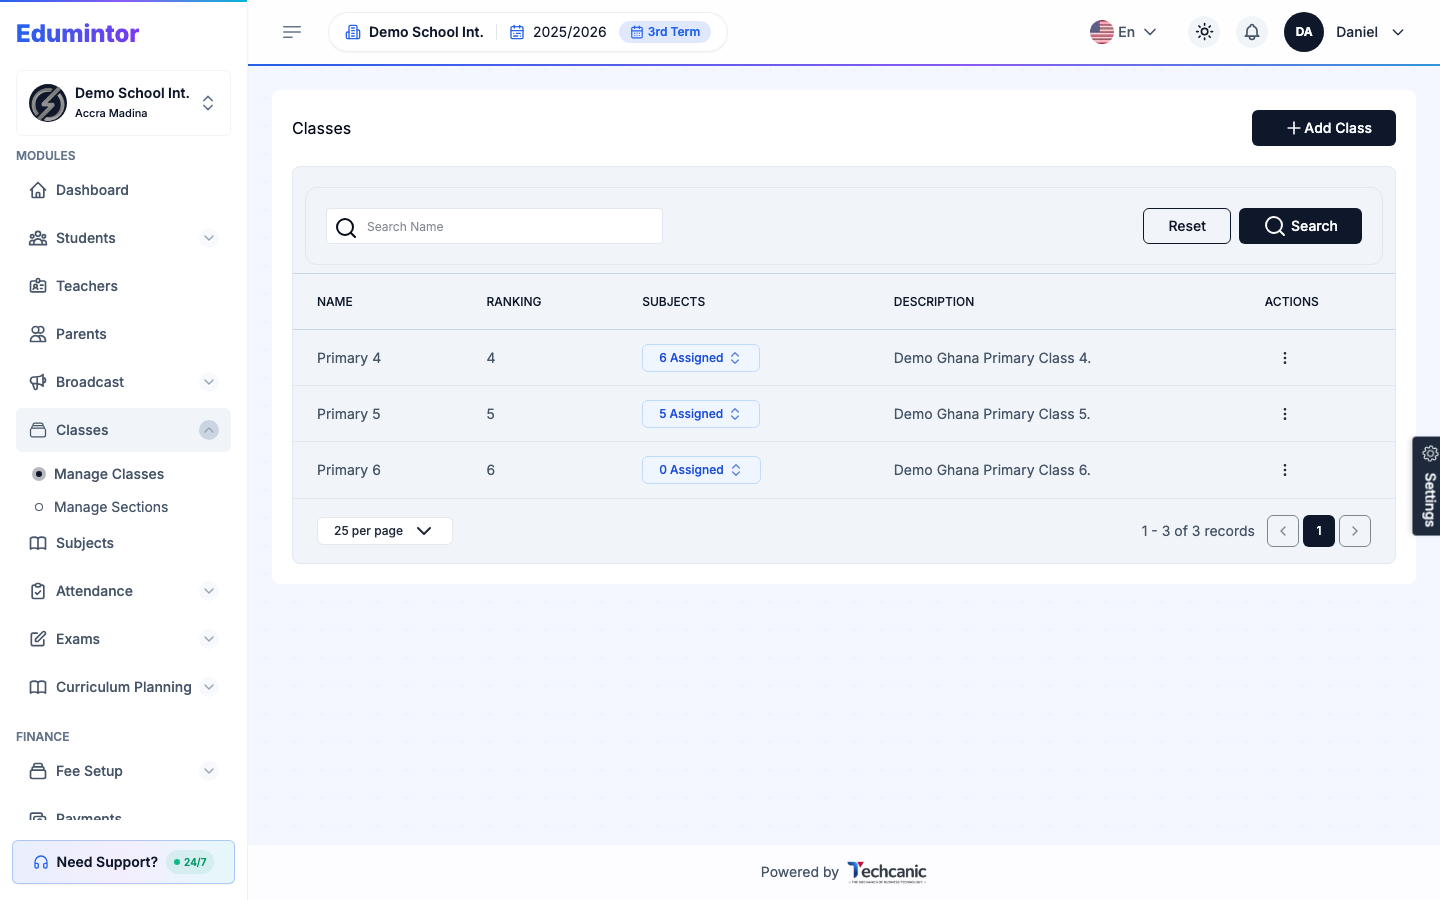
Task: Open 5 Assigned subjects dropdown
Action: click(x=701, y=414)
